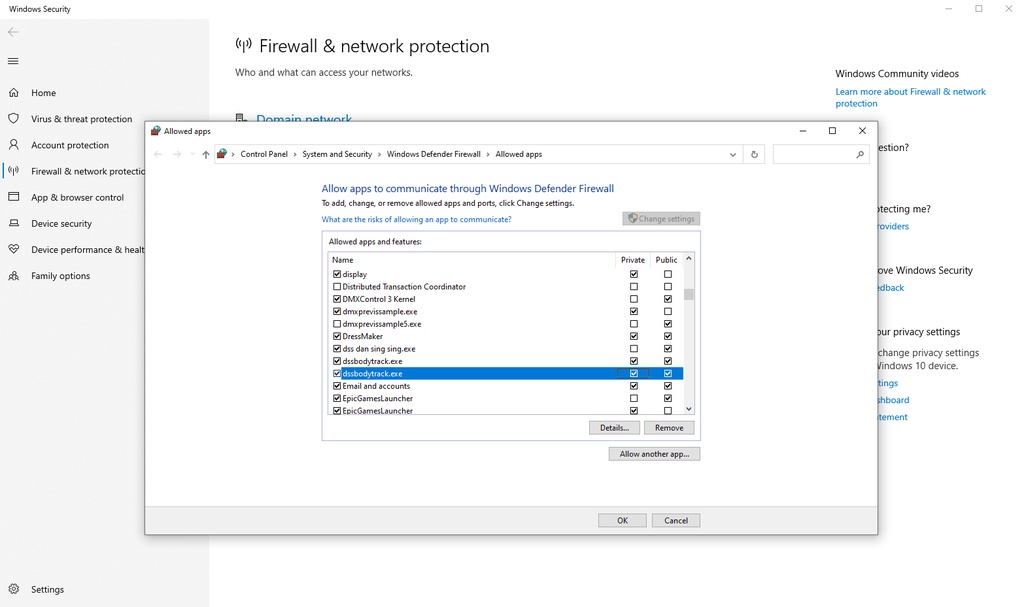The image size is (1024, 607).
Task: Enable Distributed Transaction Coordinator checkbox
Action: click(337, 286)
